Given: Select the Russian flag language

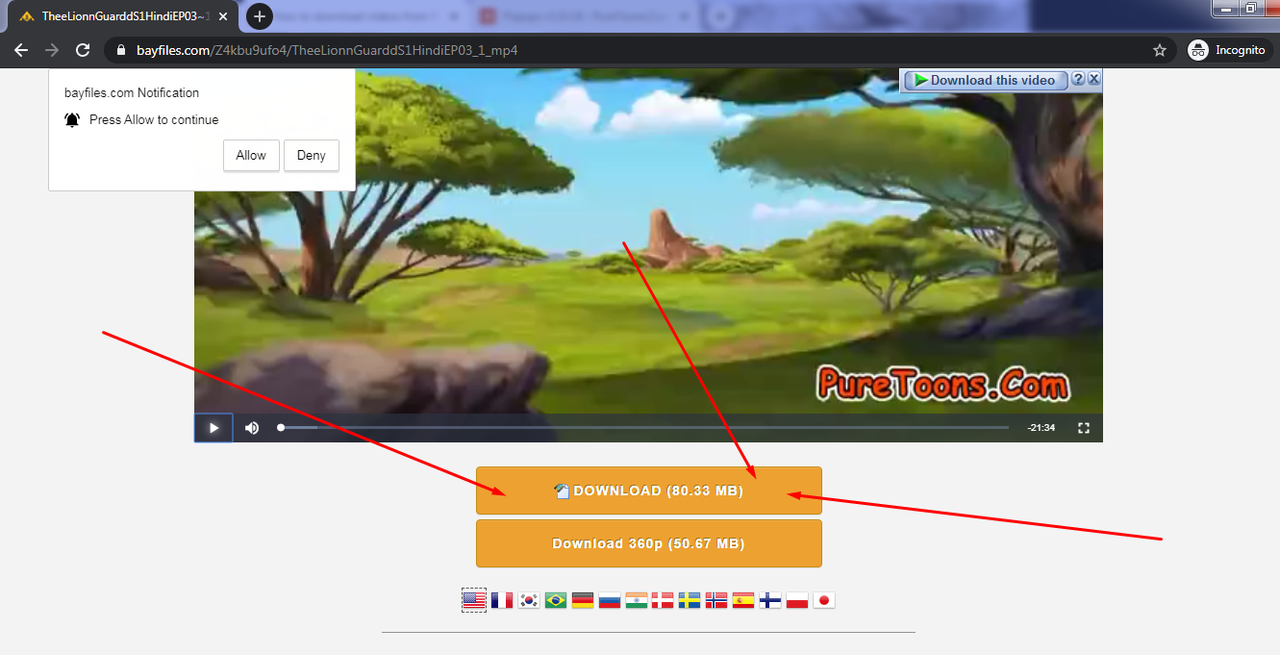Looking at the screenshot, I should pos(610,600).
